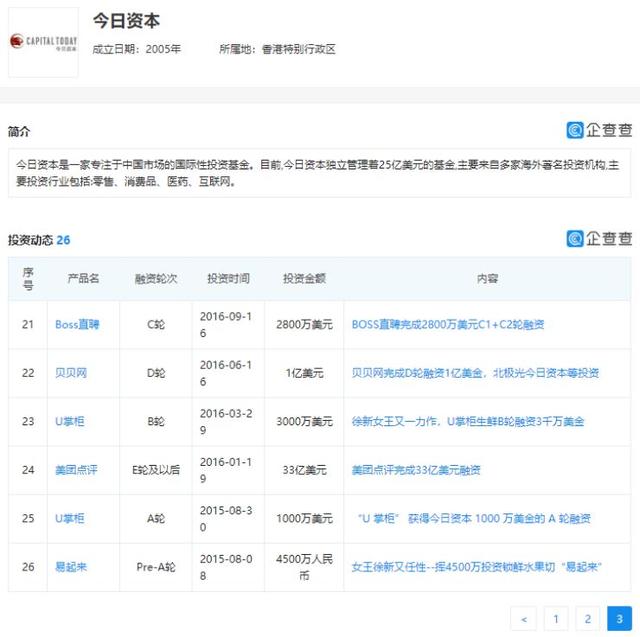This screenshot has width=640, height=637.
Task: Open article BOSS直聘完成2800万美元C1+C2轮融资
Action: [448, 324]
